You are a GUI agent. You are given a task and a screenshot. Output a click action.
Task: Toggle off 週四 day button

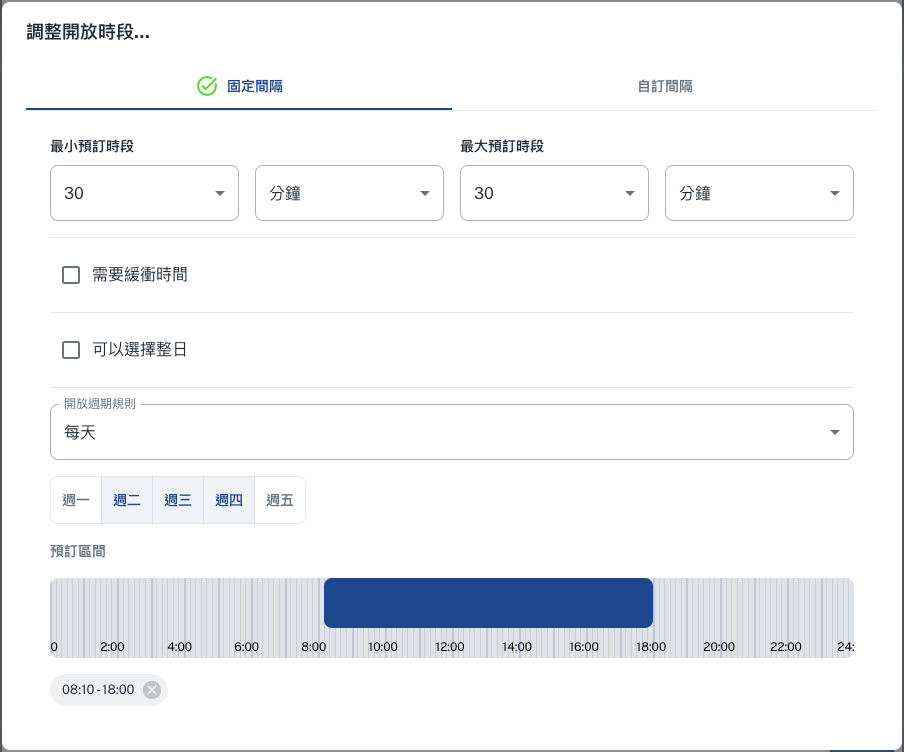229,500
